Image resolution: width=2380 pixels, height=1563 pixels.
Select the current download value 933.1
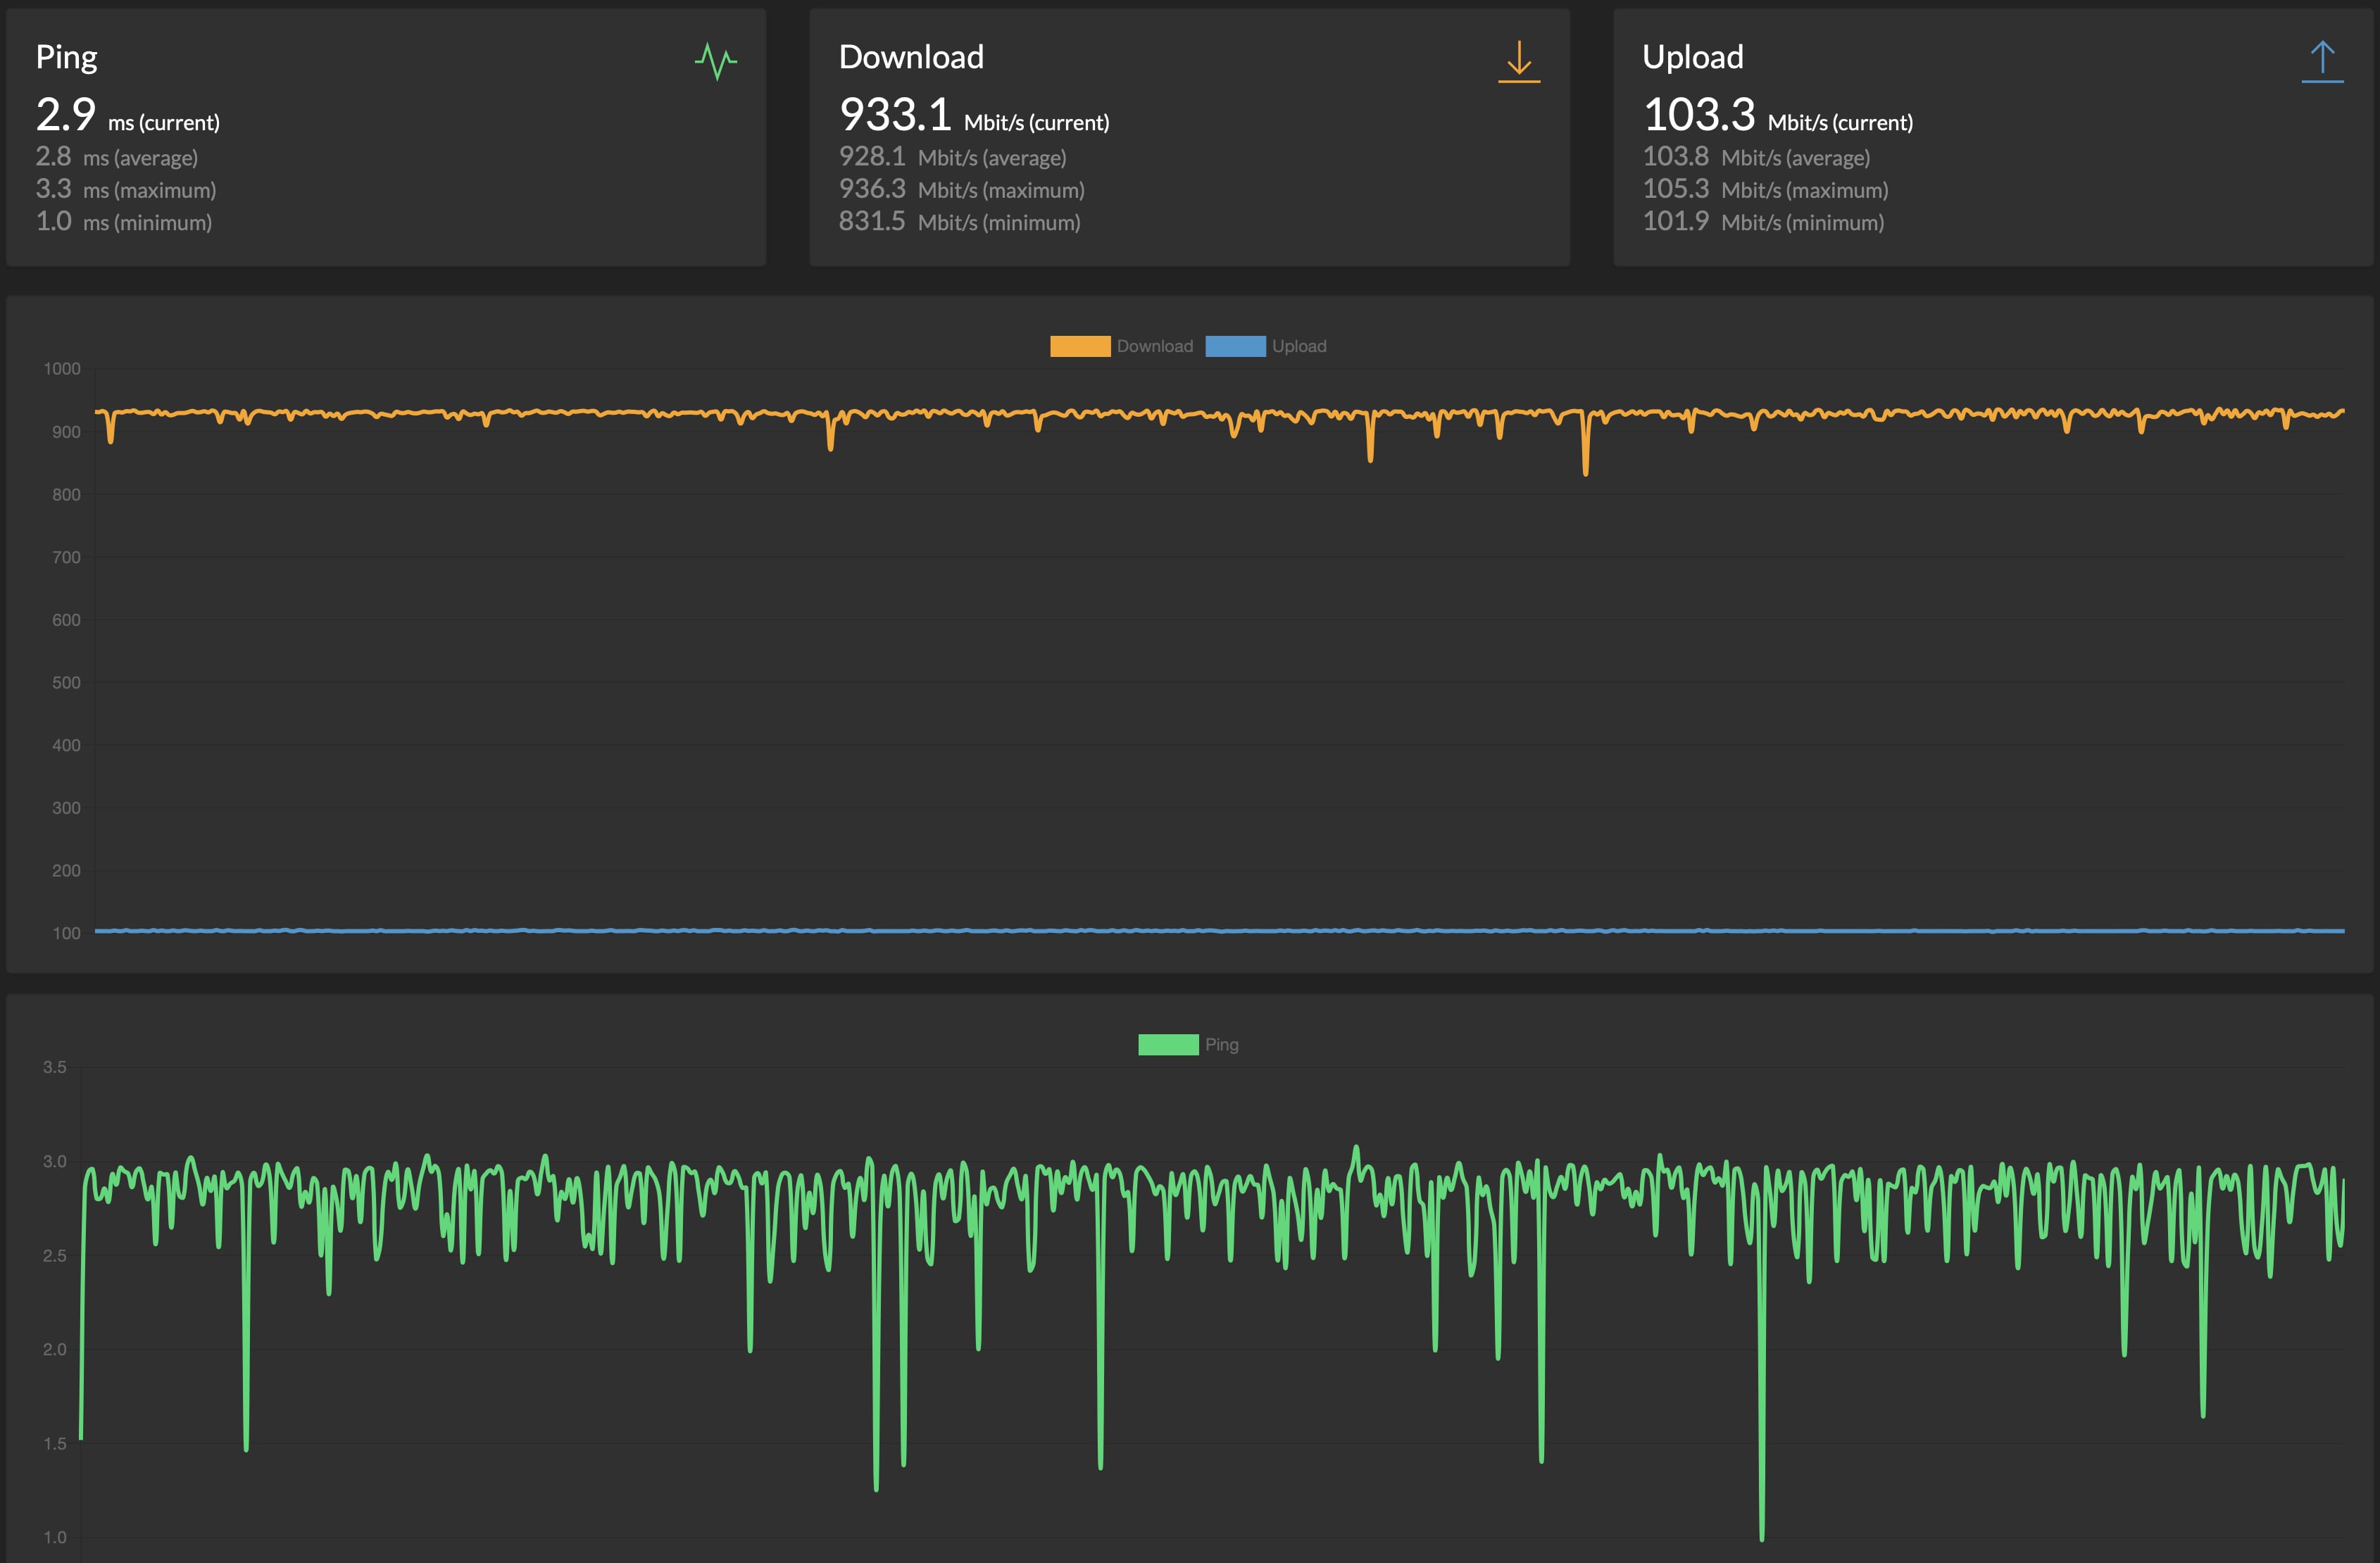pyautogui.click(x=894, y=114)
